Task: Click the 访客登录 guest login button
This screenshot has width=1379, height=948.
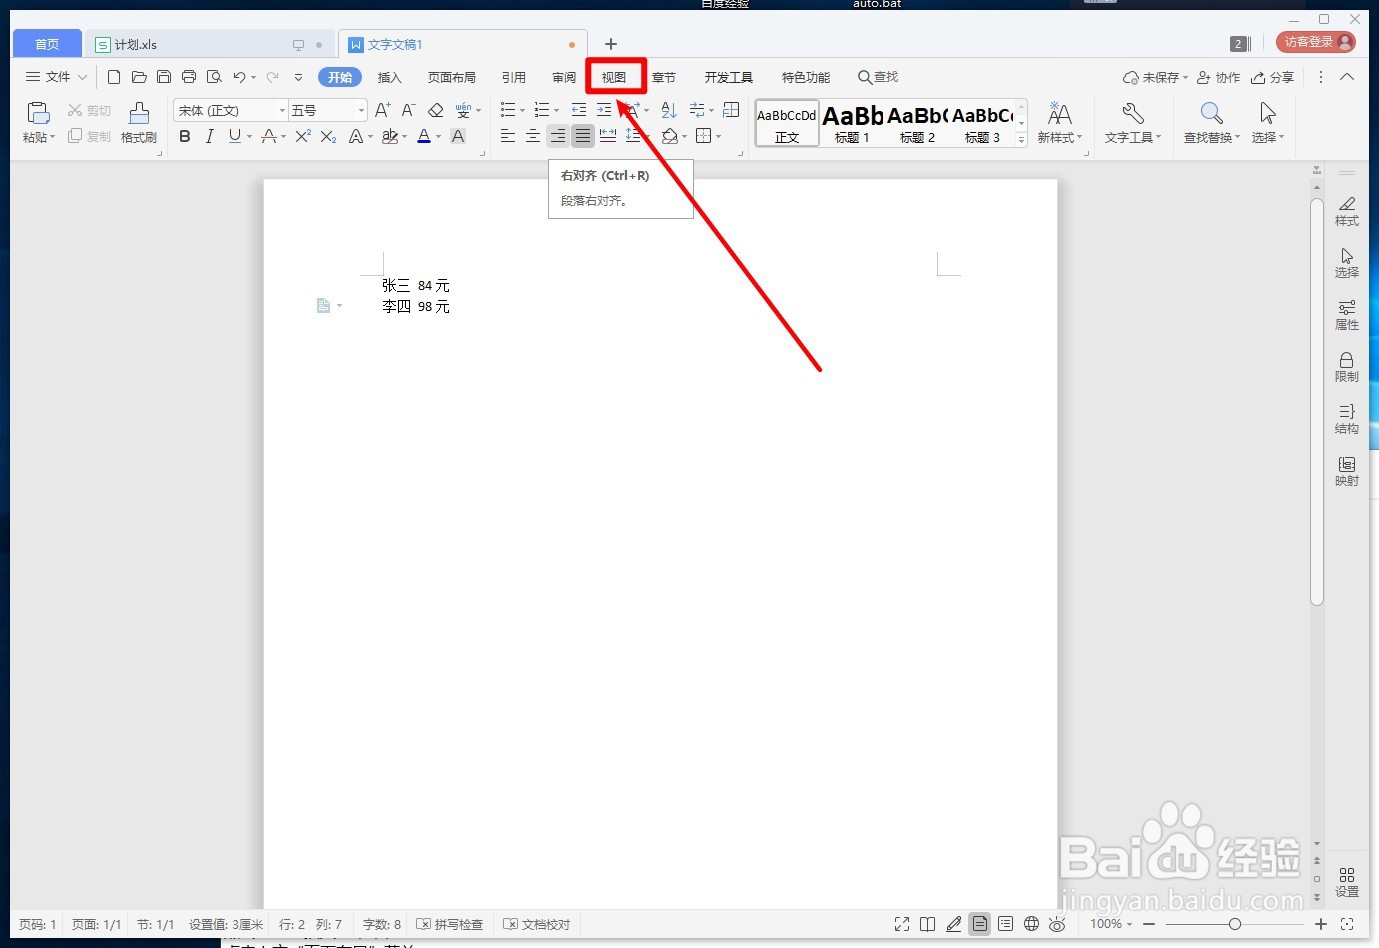Action: coord(1317,42)
